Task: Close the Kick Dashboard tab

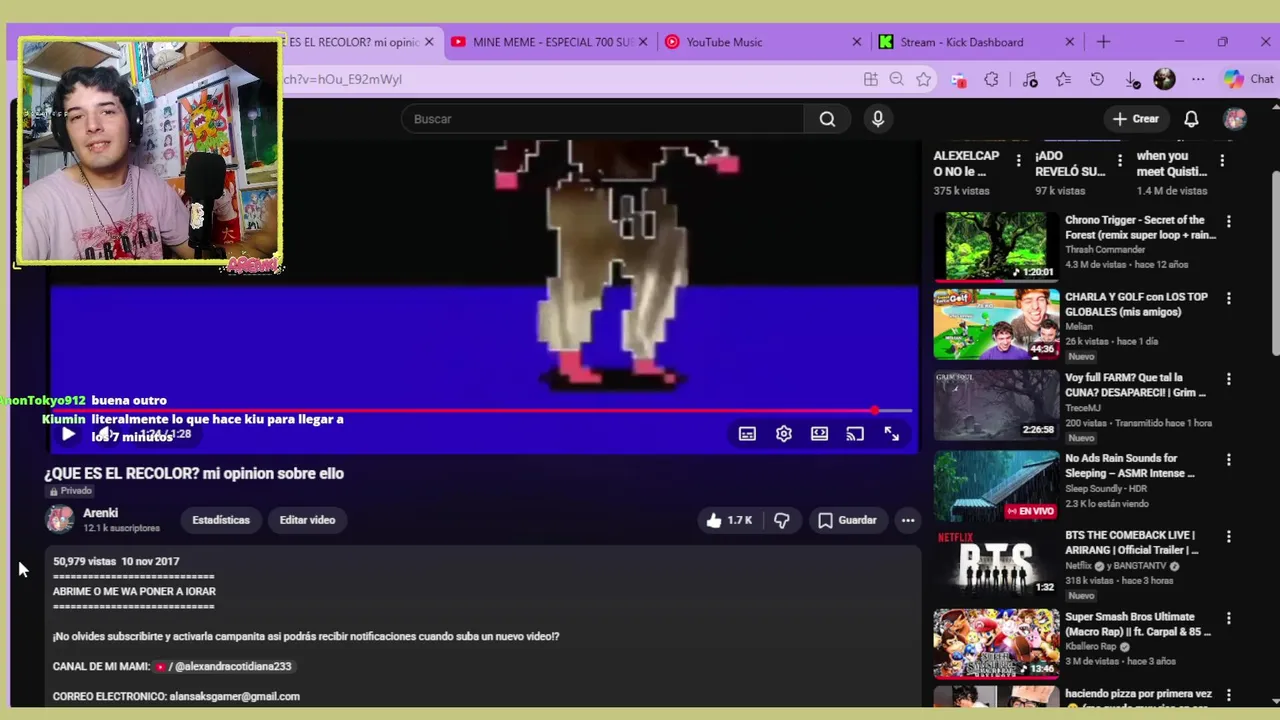Action: click(1070, 42)
